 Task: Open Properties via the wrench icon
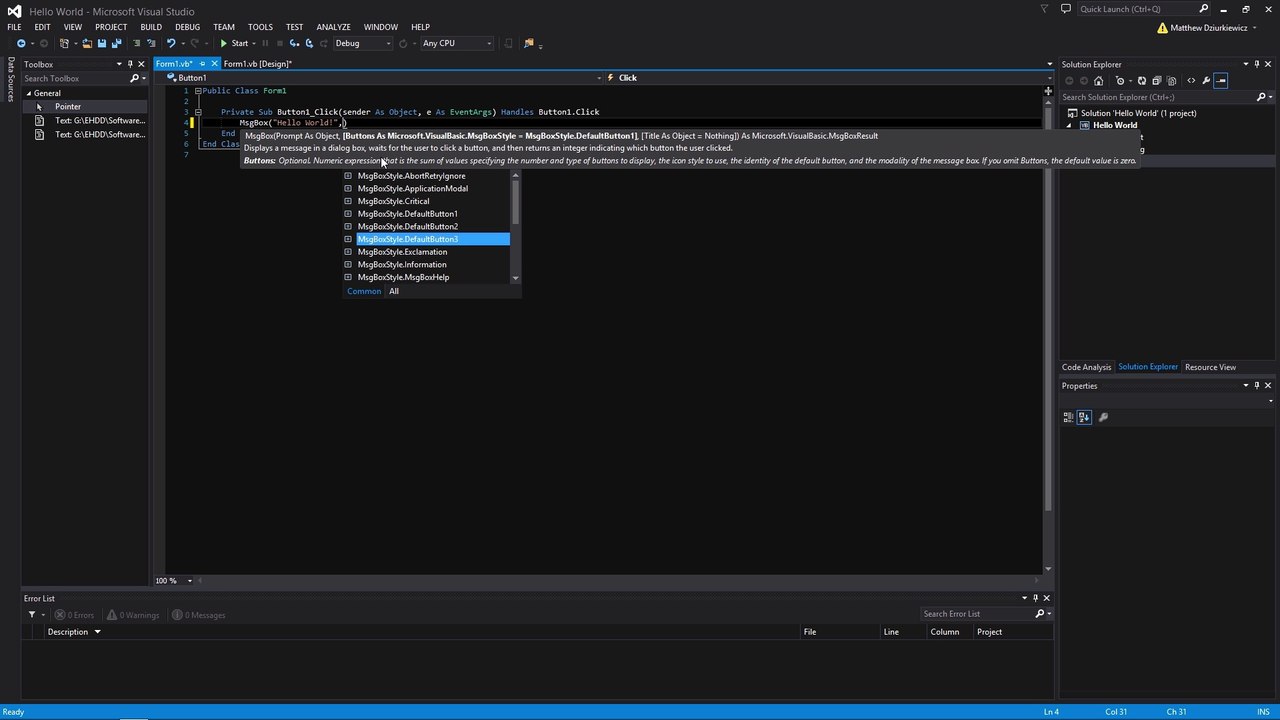coord(1206,81)
